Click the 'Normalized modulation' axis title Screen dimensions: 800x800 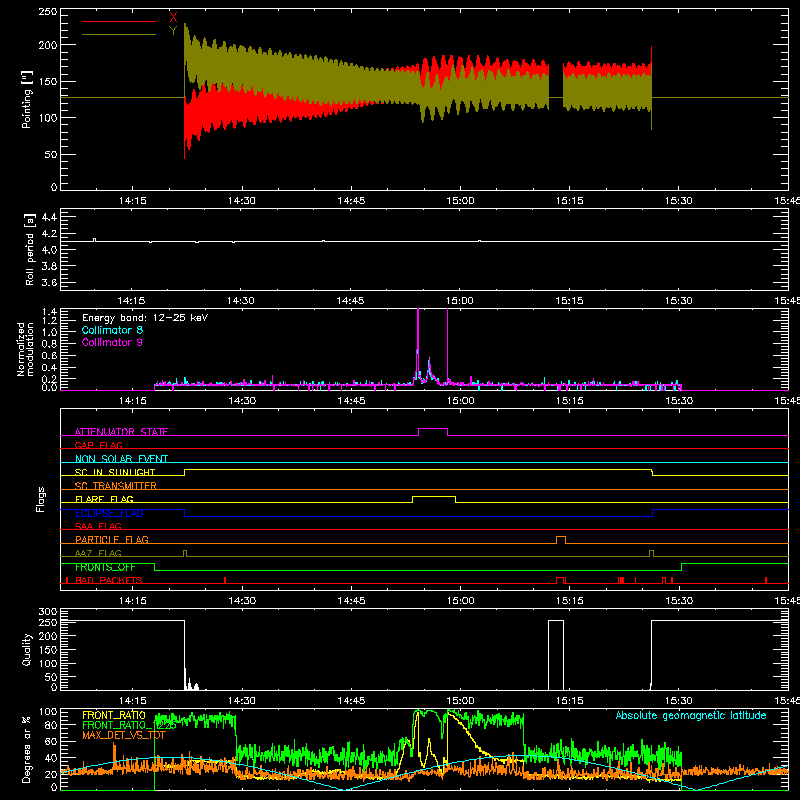25,349
